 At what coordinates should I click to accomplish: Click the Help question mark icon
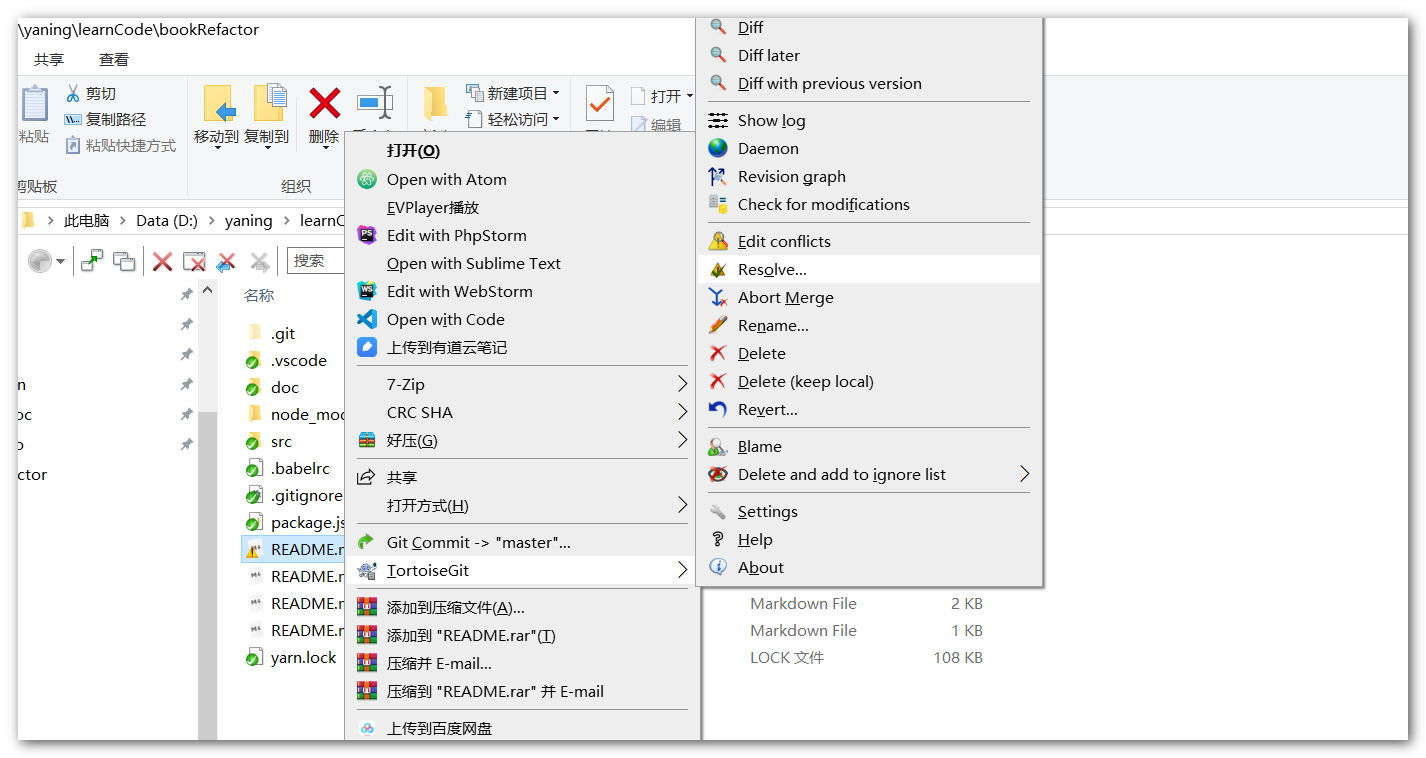(718, 539)
